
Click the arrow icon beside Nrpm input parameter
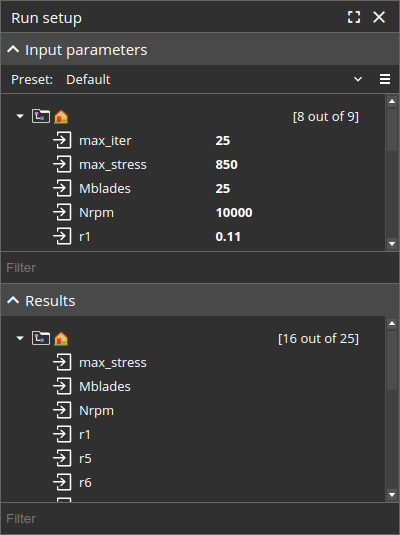62,212
